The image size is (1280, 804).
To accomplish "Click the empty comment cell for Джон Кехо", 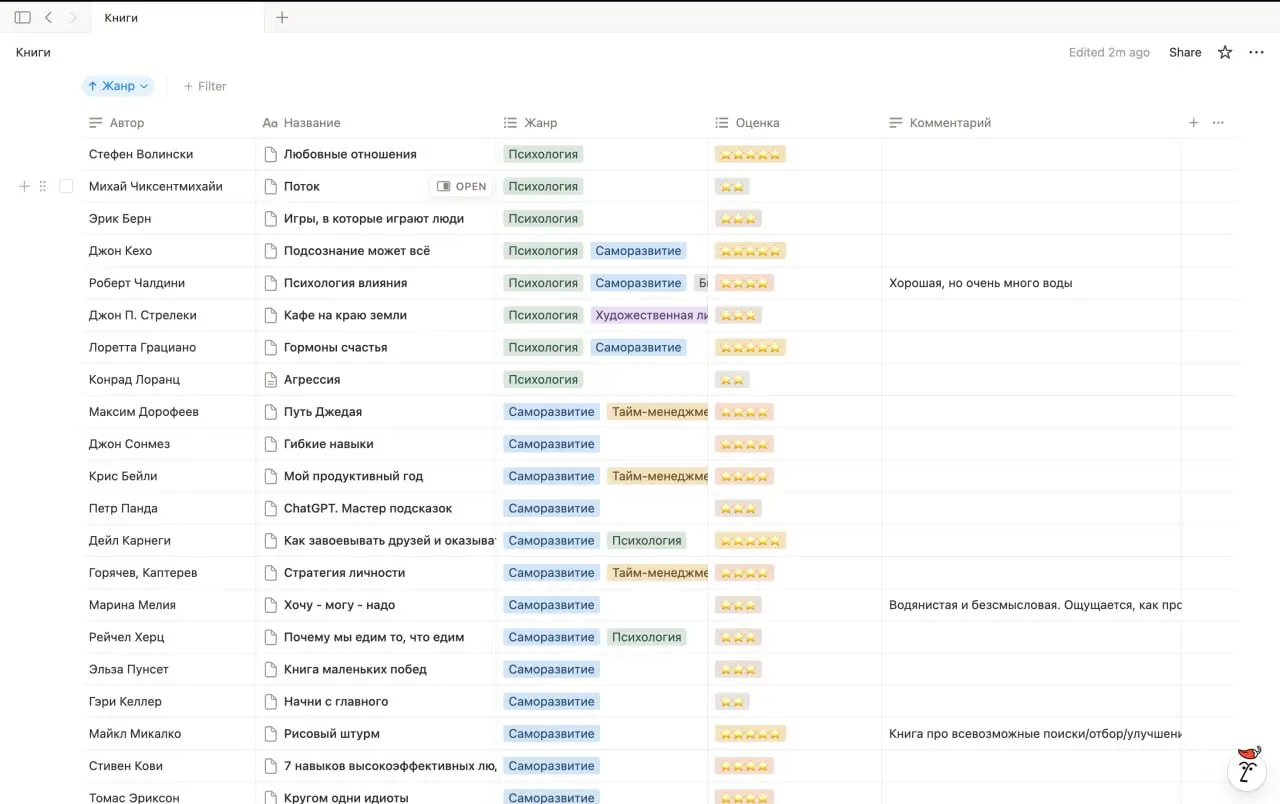I will tap(1031, 251).
